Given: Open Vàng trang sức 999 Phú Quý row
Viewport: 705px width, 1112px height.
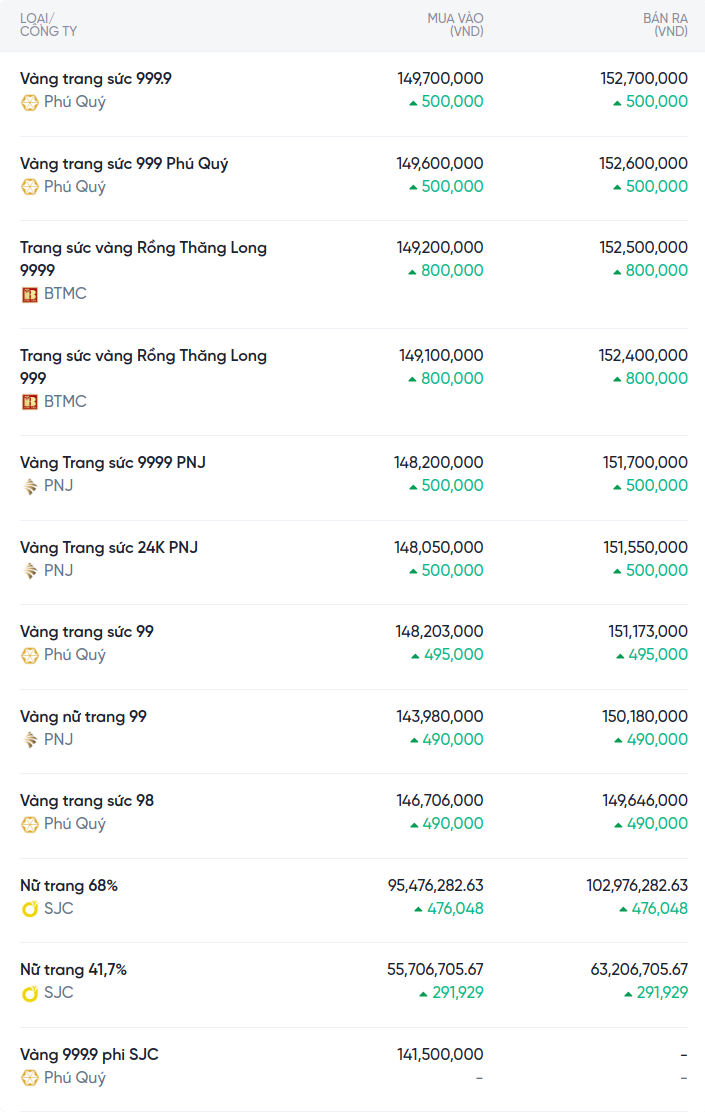Looking at the screenshot, I should (124, 163).
